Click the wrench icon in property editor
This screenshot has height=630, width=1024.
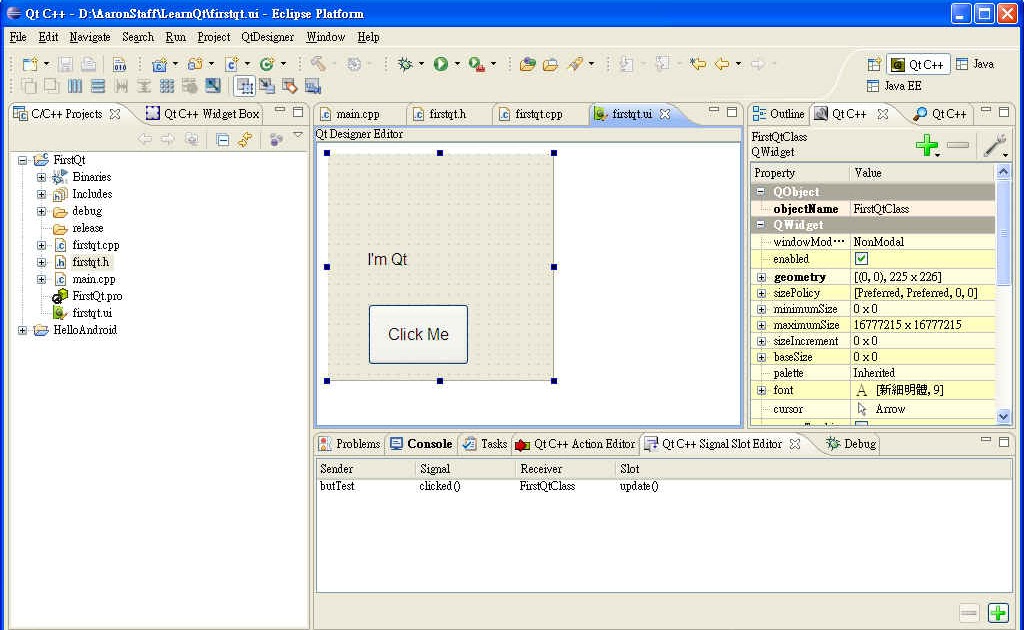994,146
